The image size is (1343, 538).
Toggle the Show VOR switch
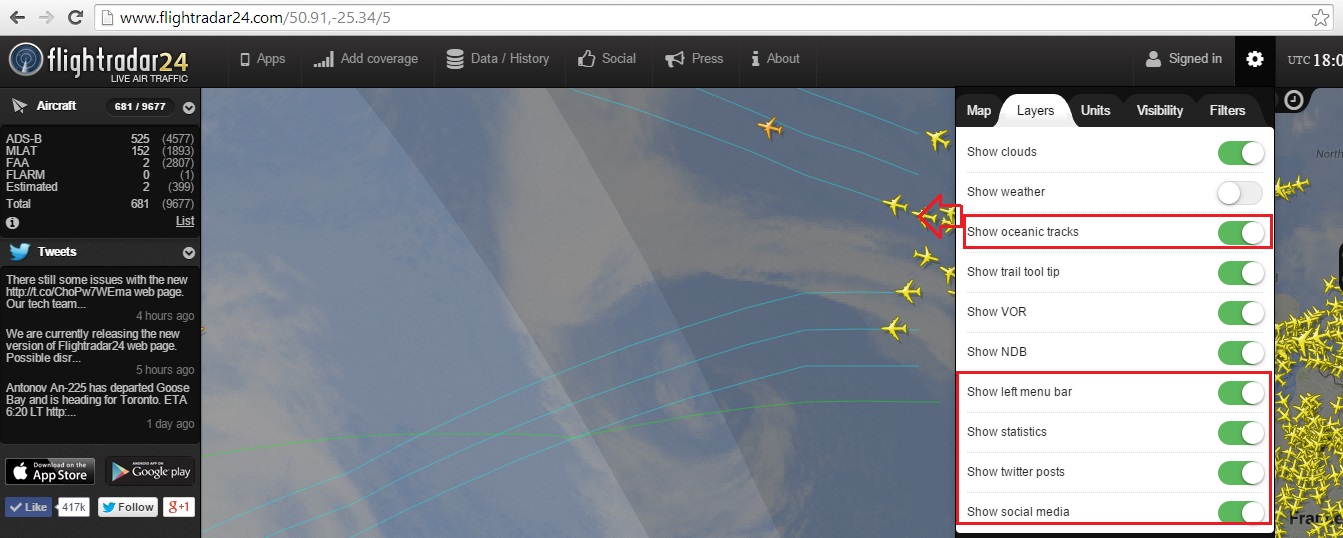[x=1240, y=312]
